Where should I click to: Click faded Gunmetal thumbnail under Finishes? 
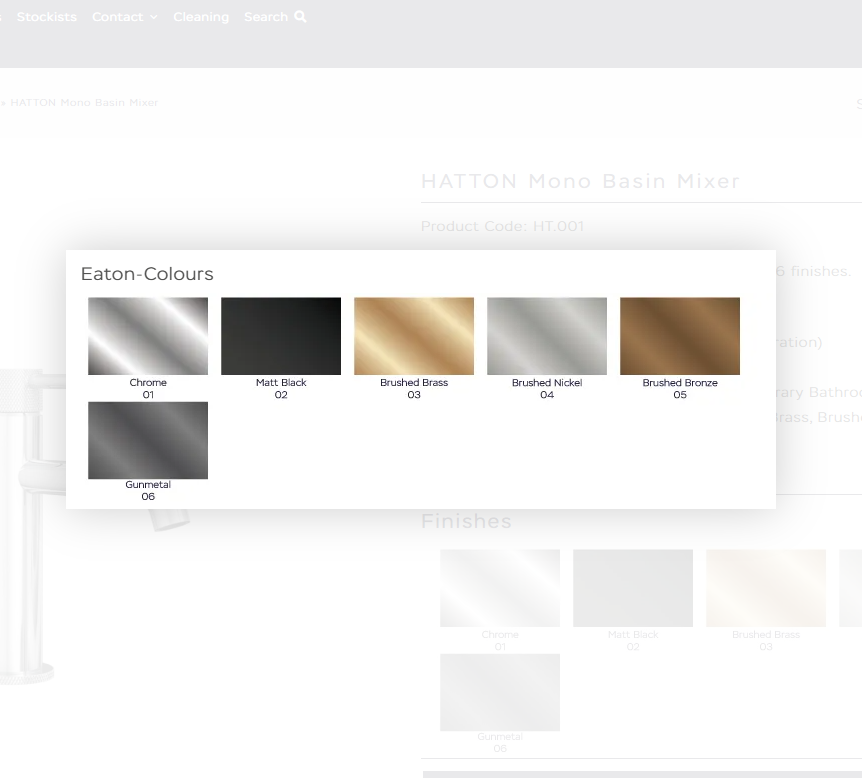point(500,693)
